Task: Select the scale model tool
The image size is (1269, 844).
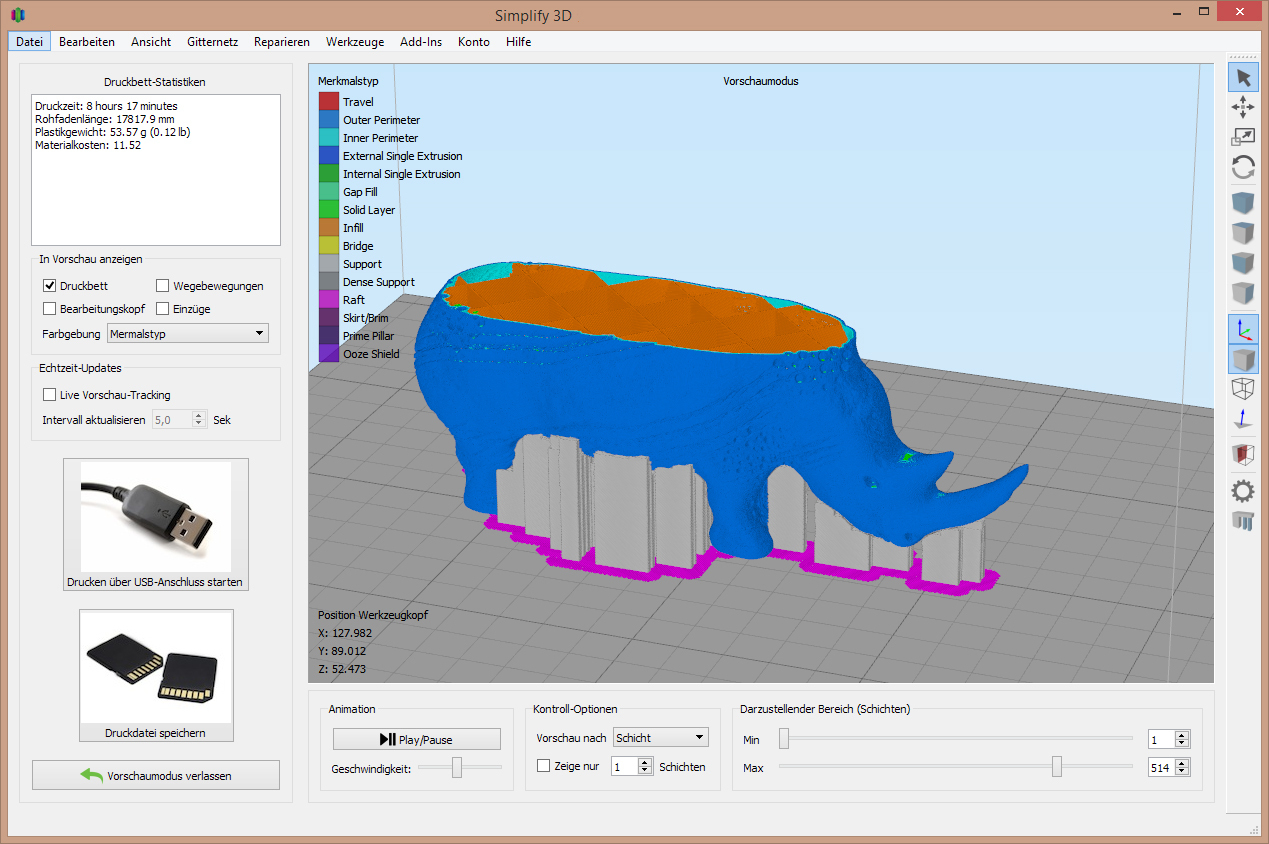Action: [x=1243, y=137]
